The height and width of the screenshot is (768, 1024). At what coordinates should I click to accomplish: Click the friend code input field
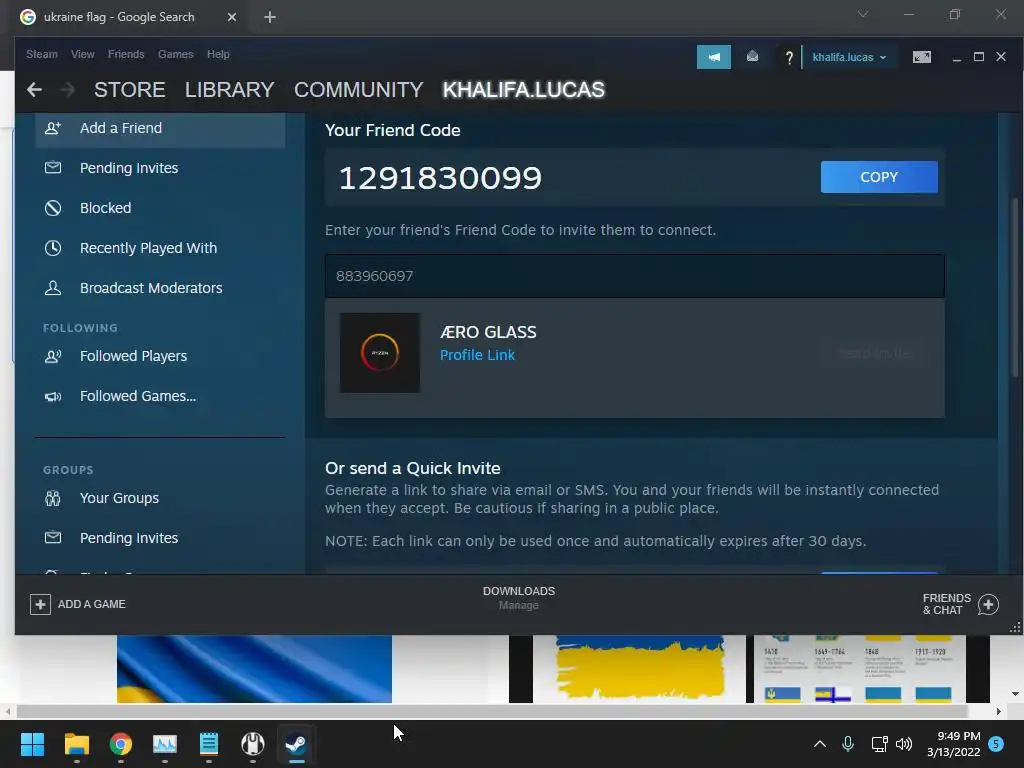point(635,276)
